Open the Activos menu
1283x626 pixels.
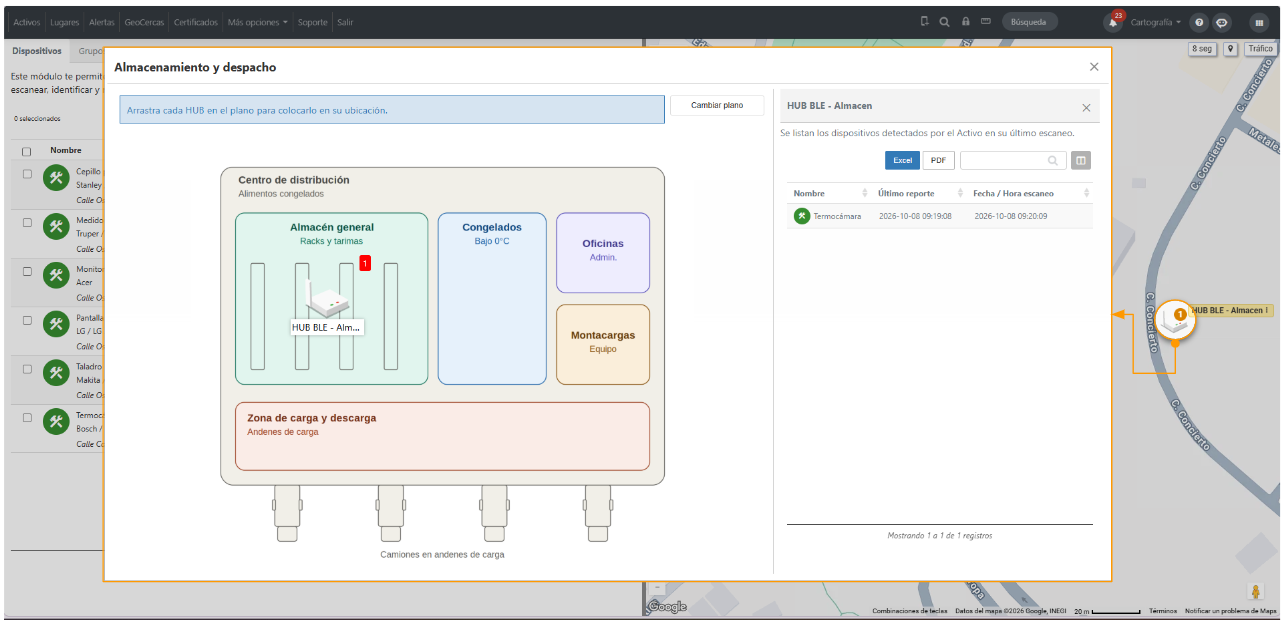coord(27,22)
